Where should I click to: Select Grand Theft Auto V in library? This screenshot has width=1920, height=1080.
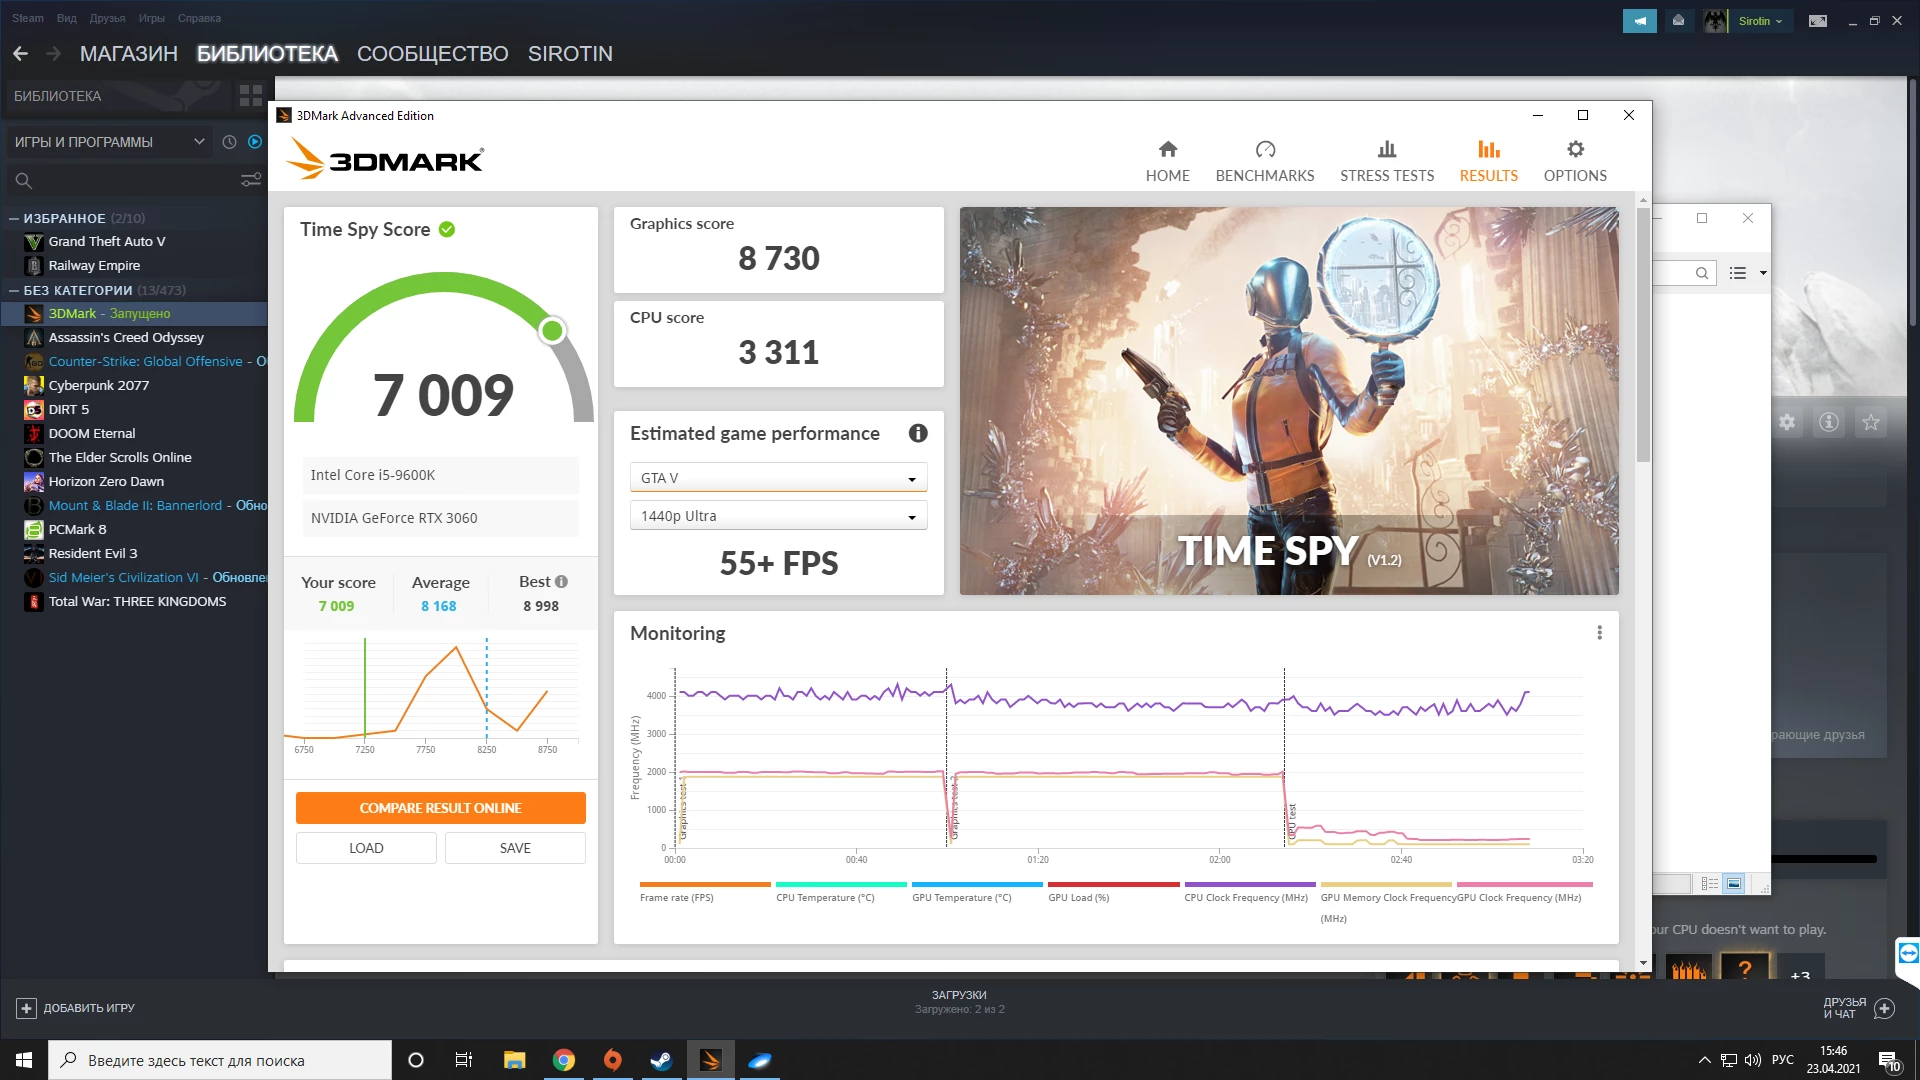coord(107,241)
